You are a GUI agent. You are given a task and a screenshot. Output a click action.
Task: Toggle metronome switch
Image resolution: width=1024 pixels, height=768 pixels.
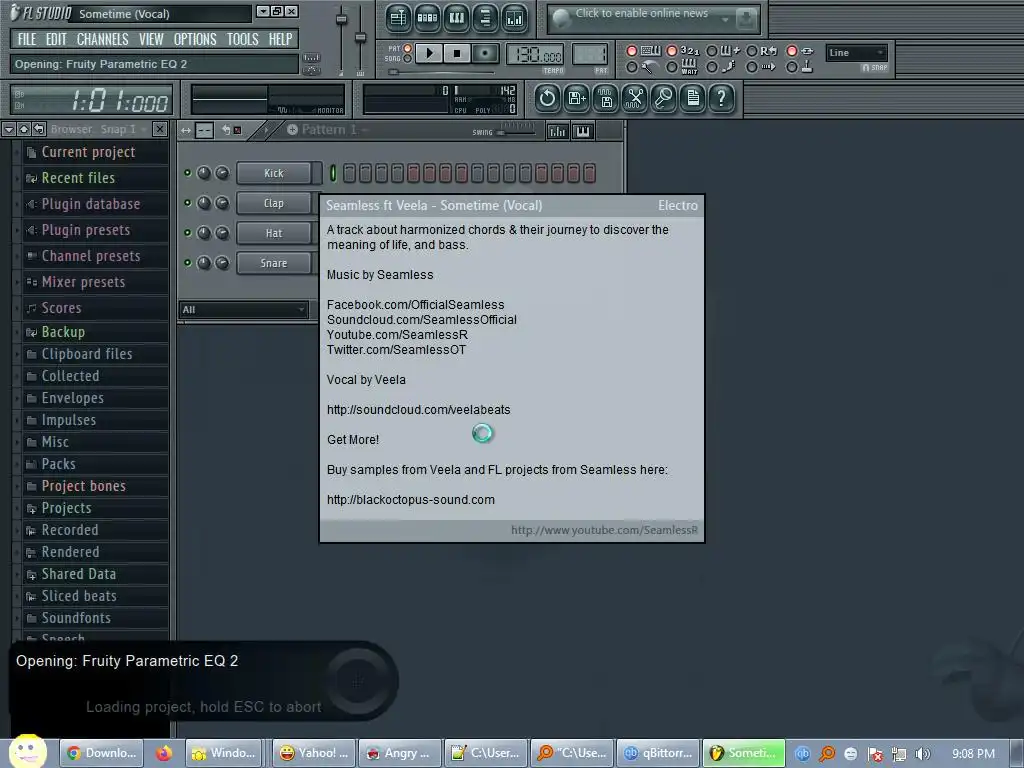point(632,67)
